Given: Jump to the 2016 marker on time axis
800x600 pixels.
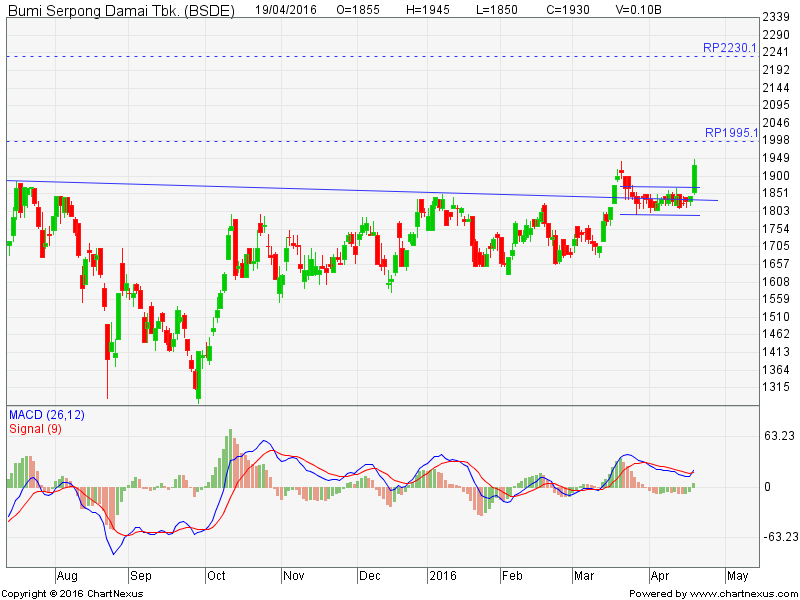Looking at the screenshot, I should [x=441, y=576].
